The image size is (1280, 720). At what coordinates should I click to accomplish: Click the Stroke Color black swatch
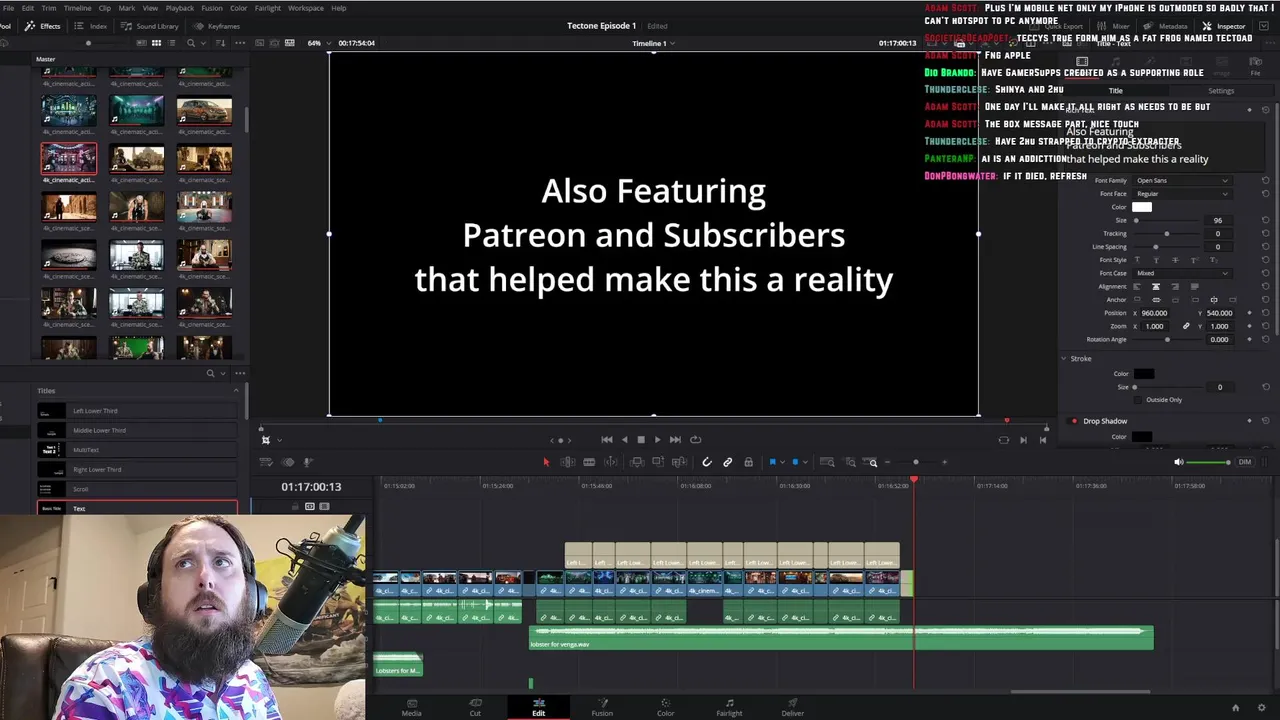[x=1143, y=374]
